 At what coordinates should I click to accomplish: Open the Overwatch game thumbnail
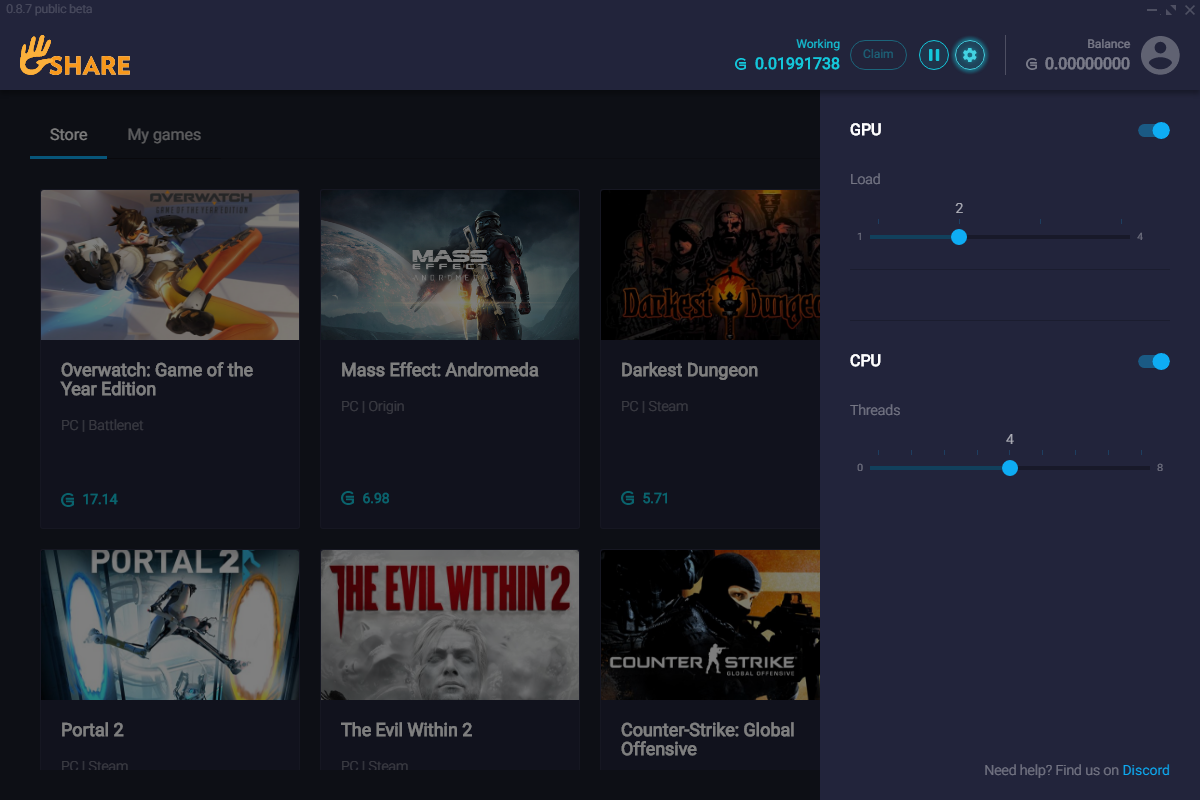point(170,265)
